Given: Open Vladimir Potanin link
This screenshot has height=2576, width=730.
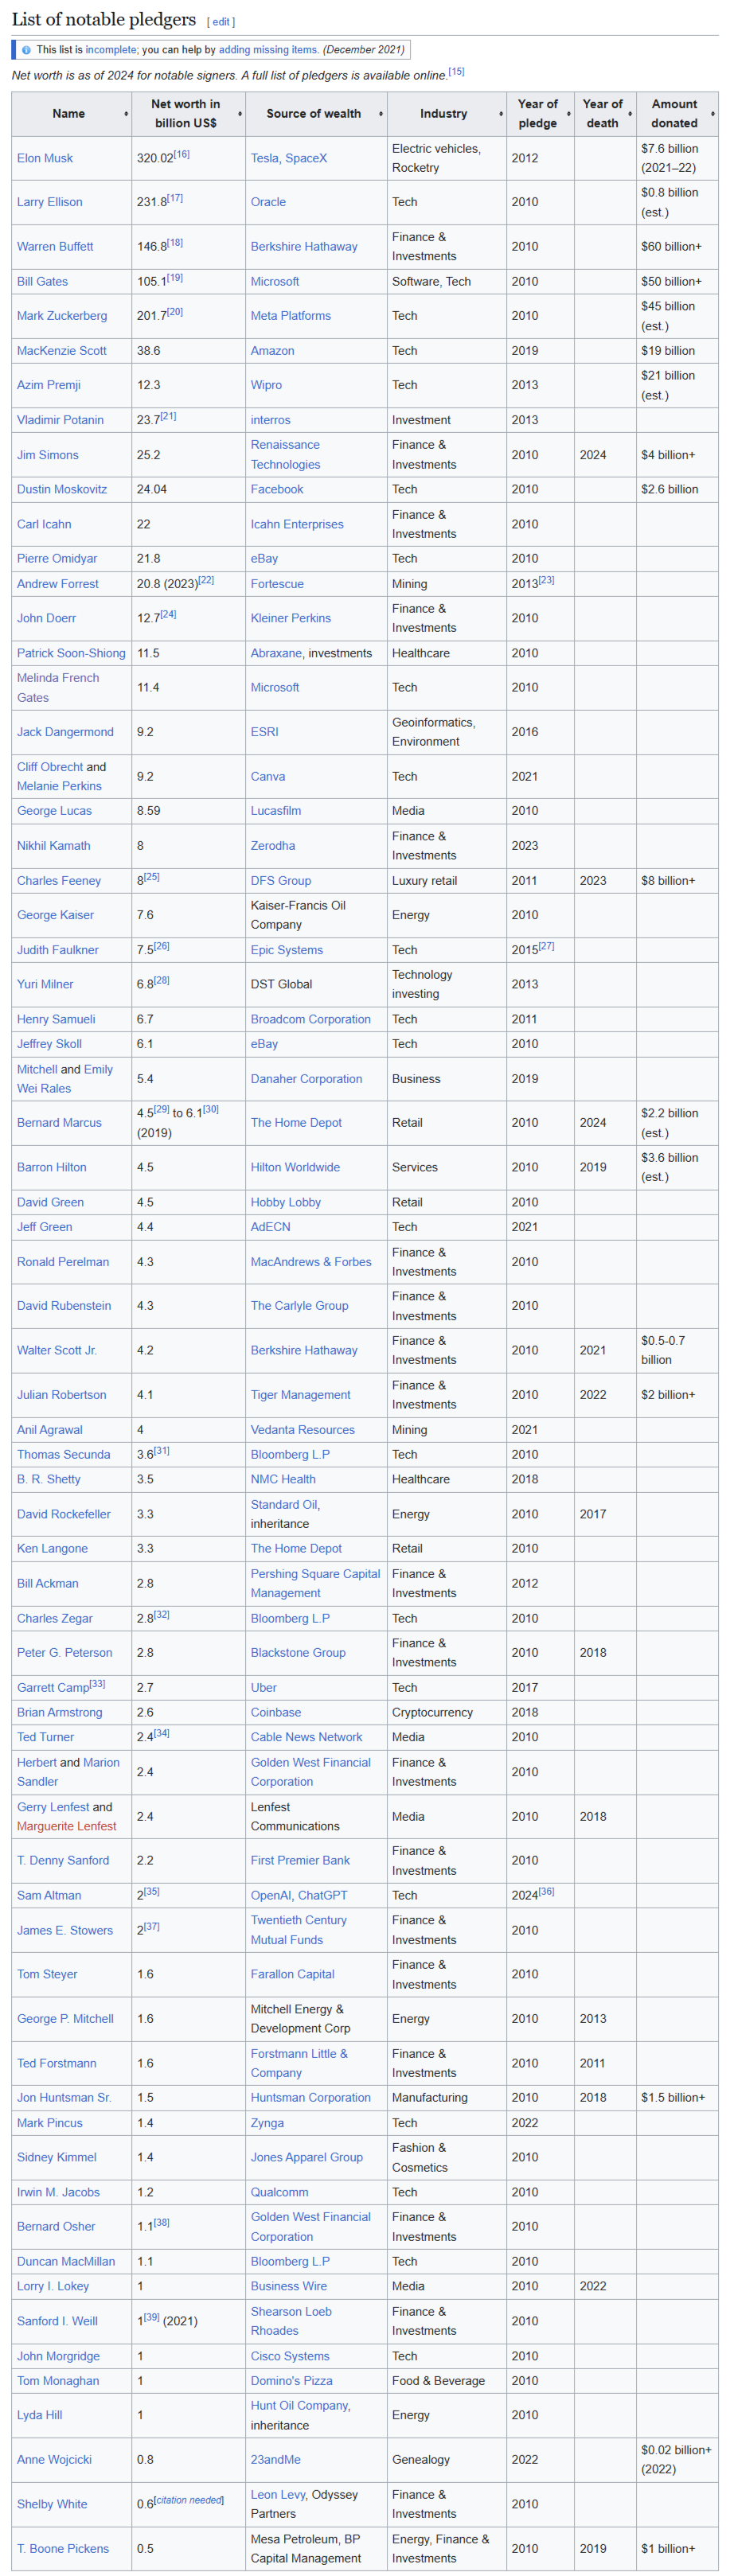Looking at the screenshot, I should click(60, 420).
